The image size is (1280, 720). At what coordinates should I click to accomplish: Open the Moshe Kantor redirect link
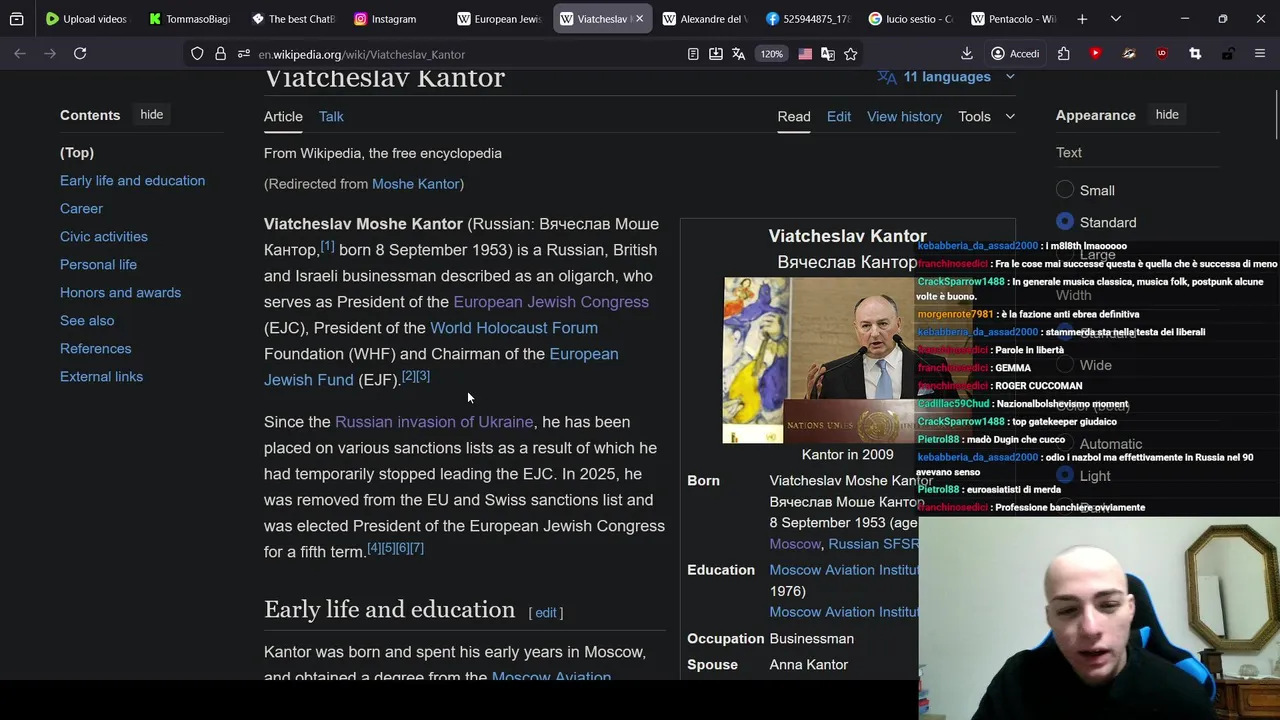tap(415, 184)
